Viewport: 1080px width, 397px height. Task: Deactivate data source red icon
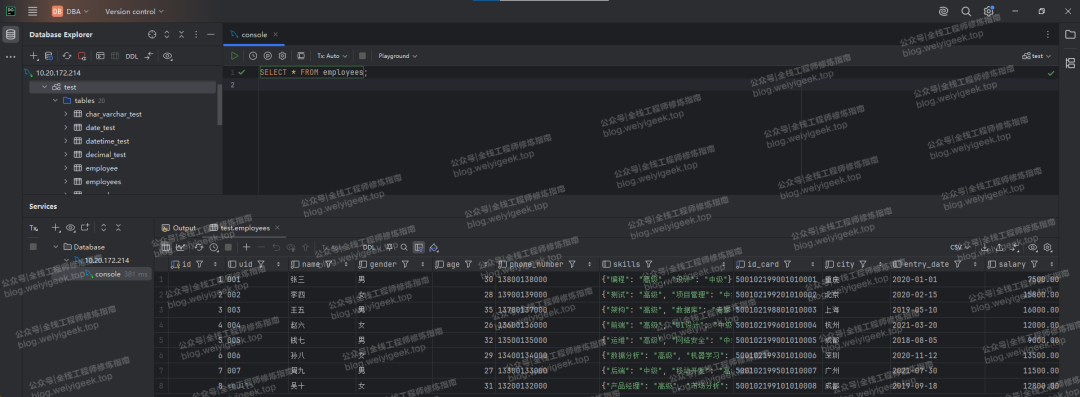click(x=82, y=56)
